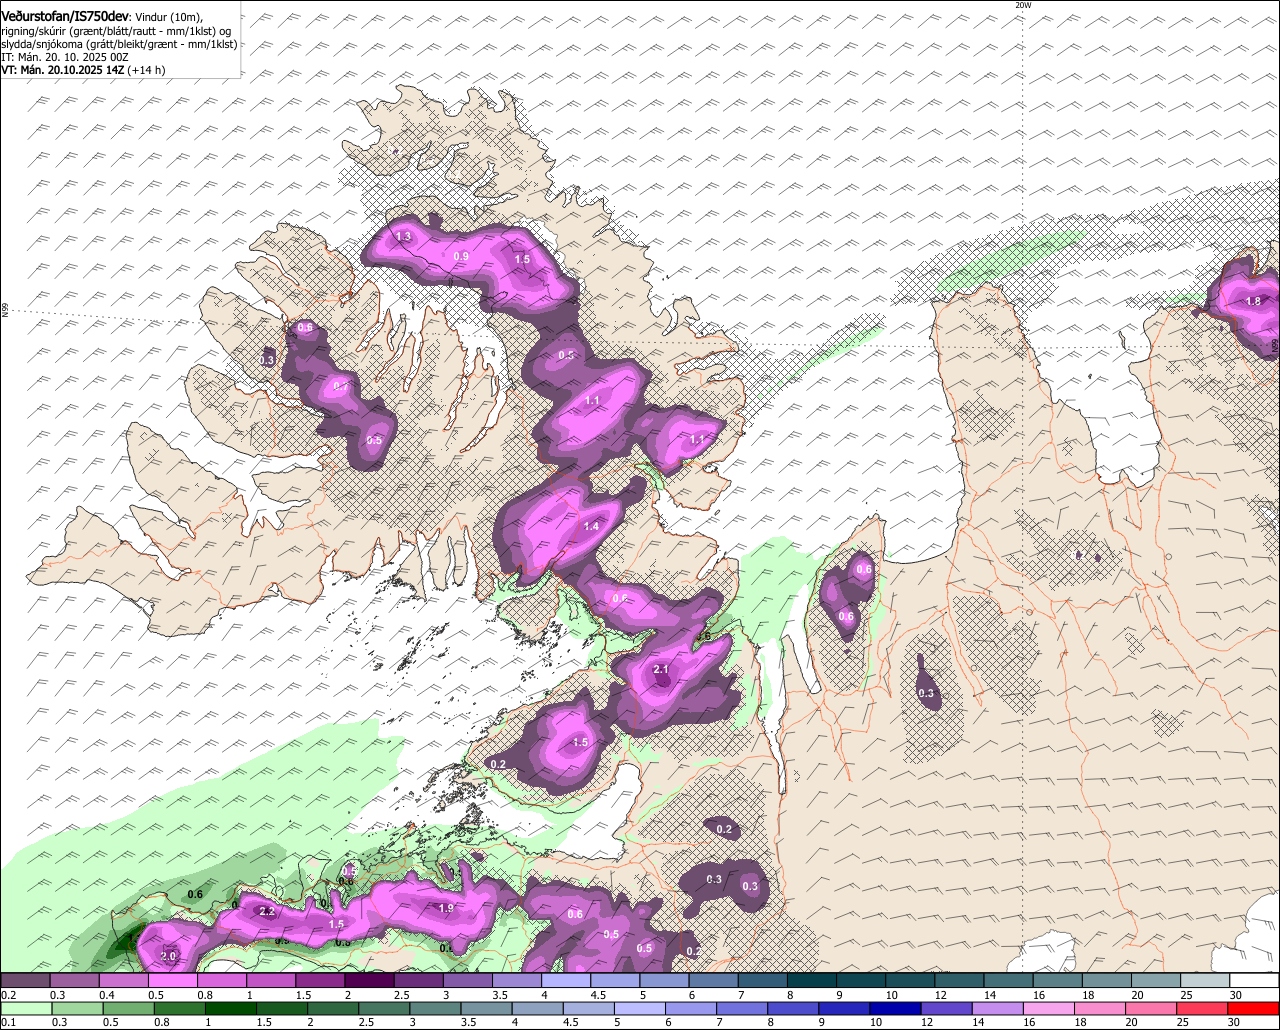The image size is (1280, 1030).
Task: Click the pale green 0.1 swatch in bottom legend row
Action: [25, 1009]
